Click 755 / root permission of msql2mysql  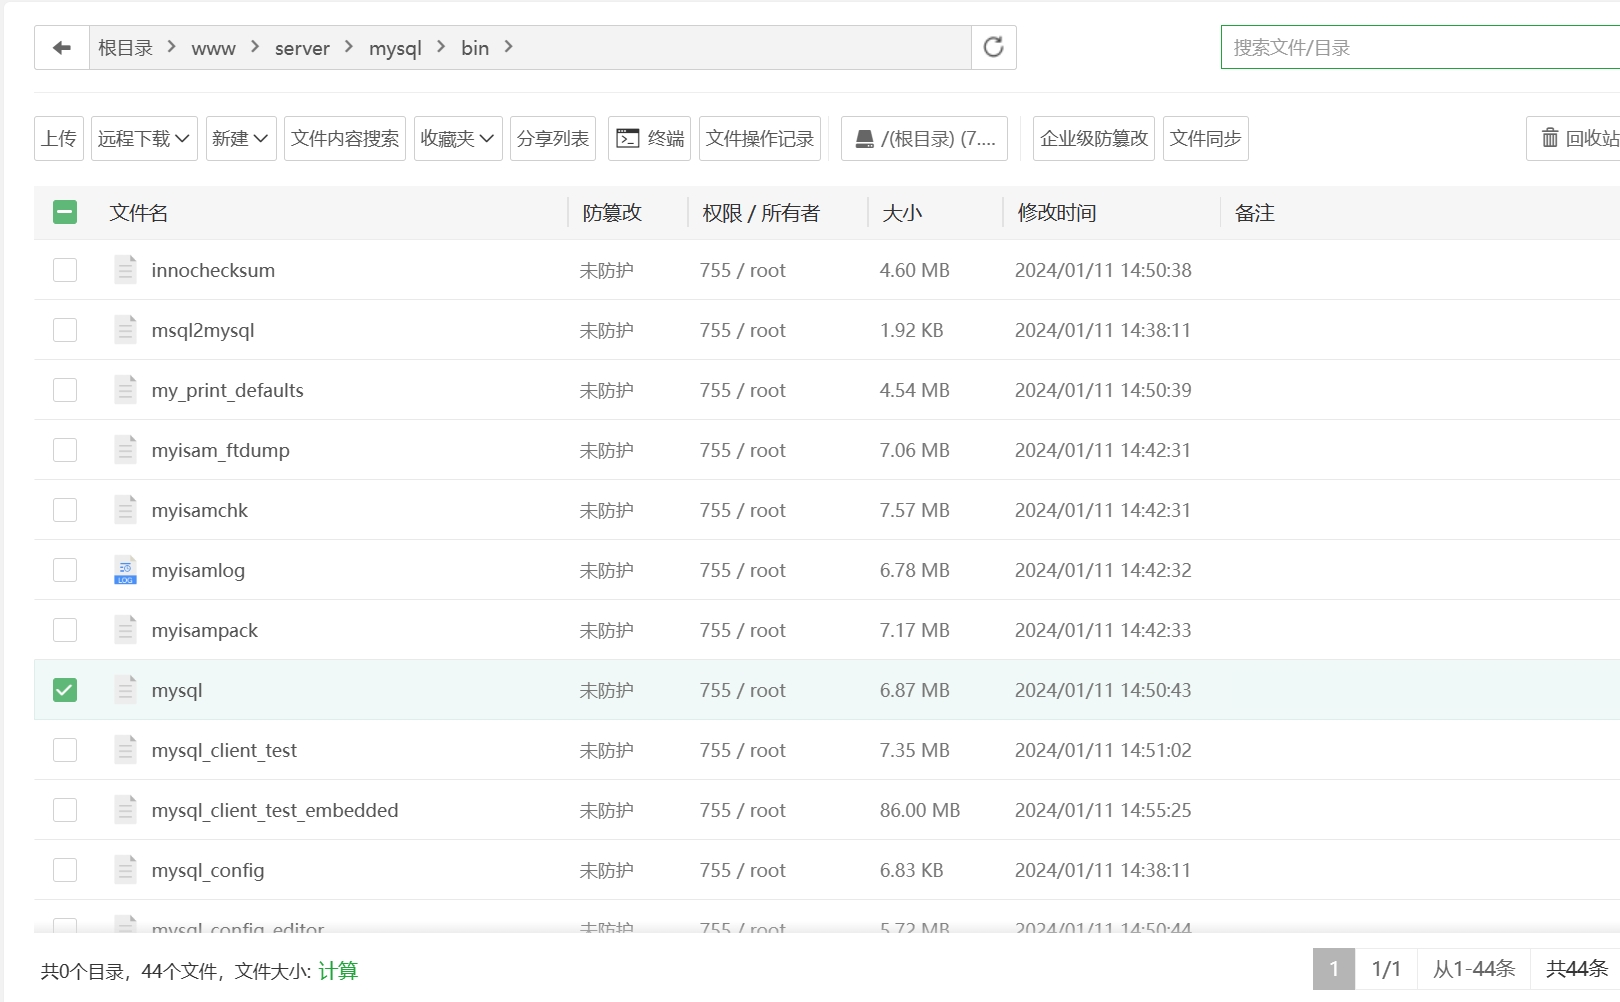point(742,330)
